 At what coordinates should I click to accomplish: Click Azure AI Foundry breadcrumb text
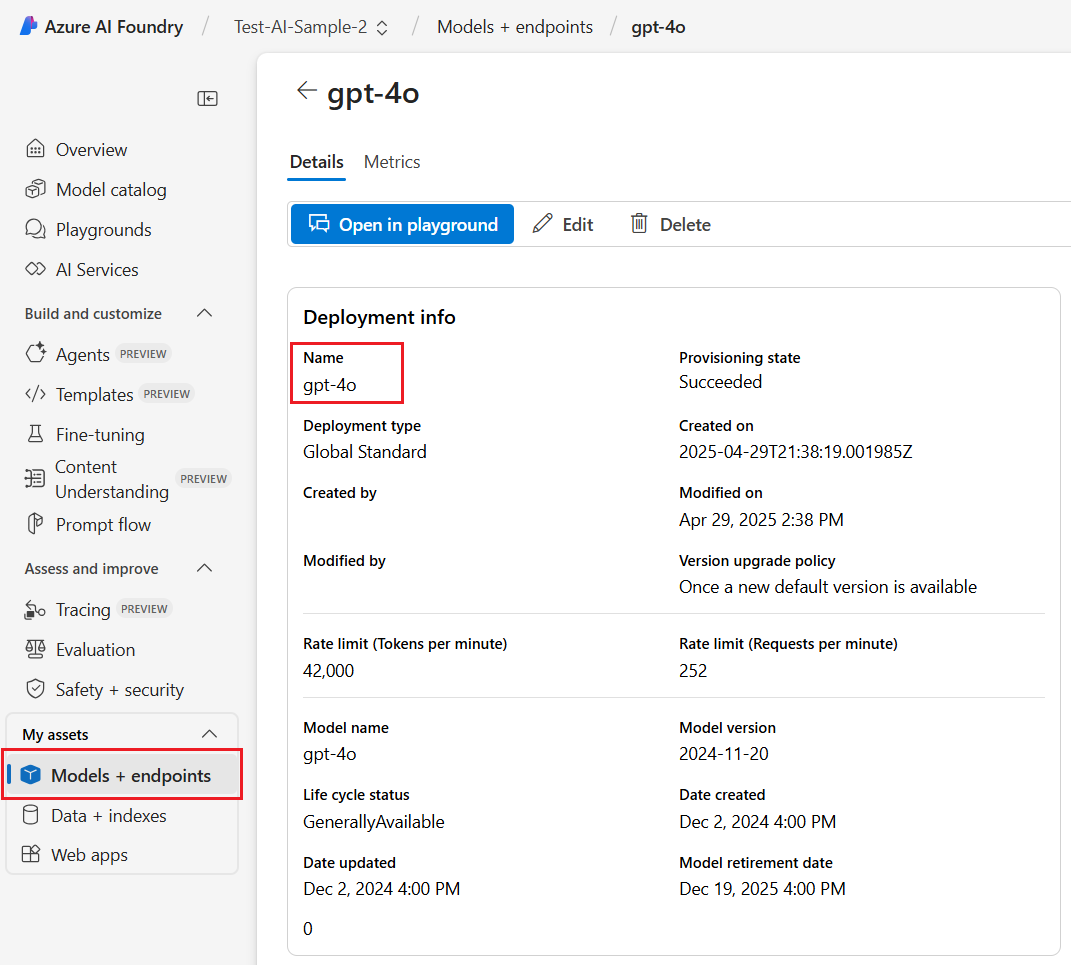click(113, 27)
